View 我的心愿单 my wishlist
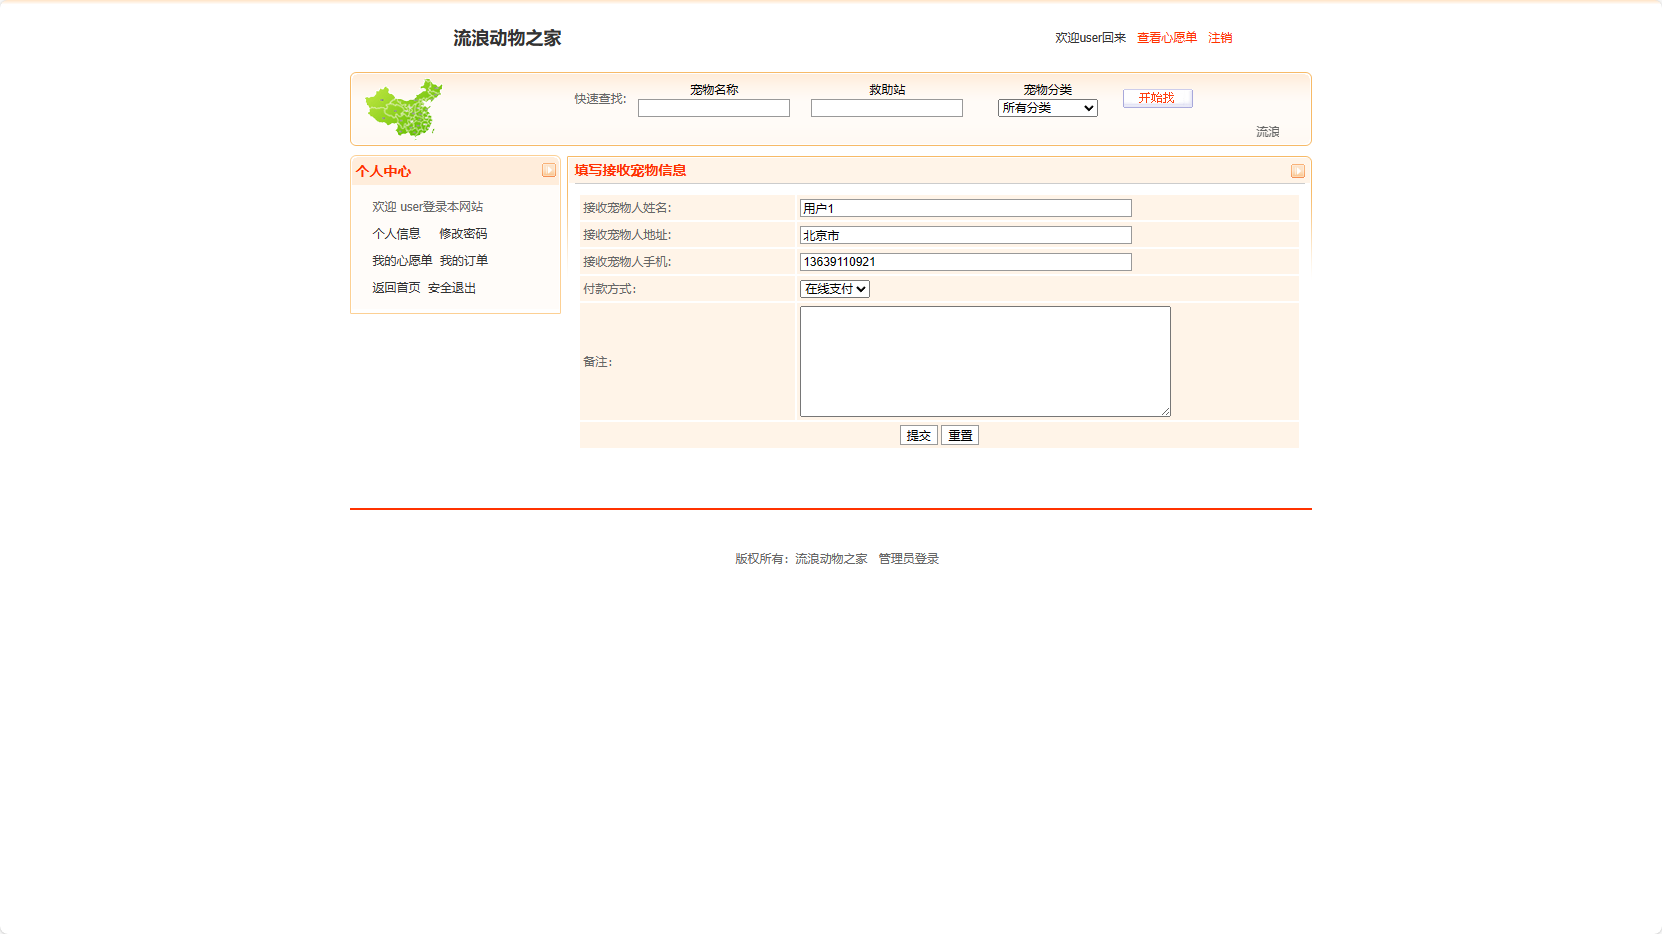Image resolution: width=1662 pixels, height=934 pixels. pyautogui.click(x=399, y=260)
